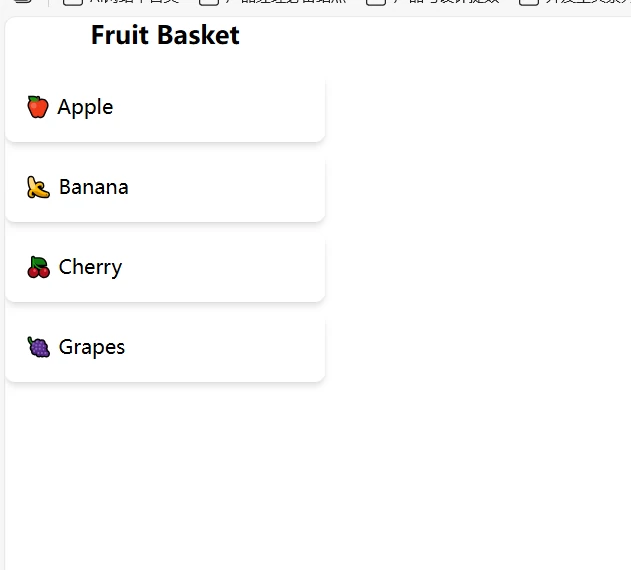
Task: Pick the "Grapes" text label
Action: coord(92,347)
